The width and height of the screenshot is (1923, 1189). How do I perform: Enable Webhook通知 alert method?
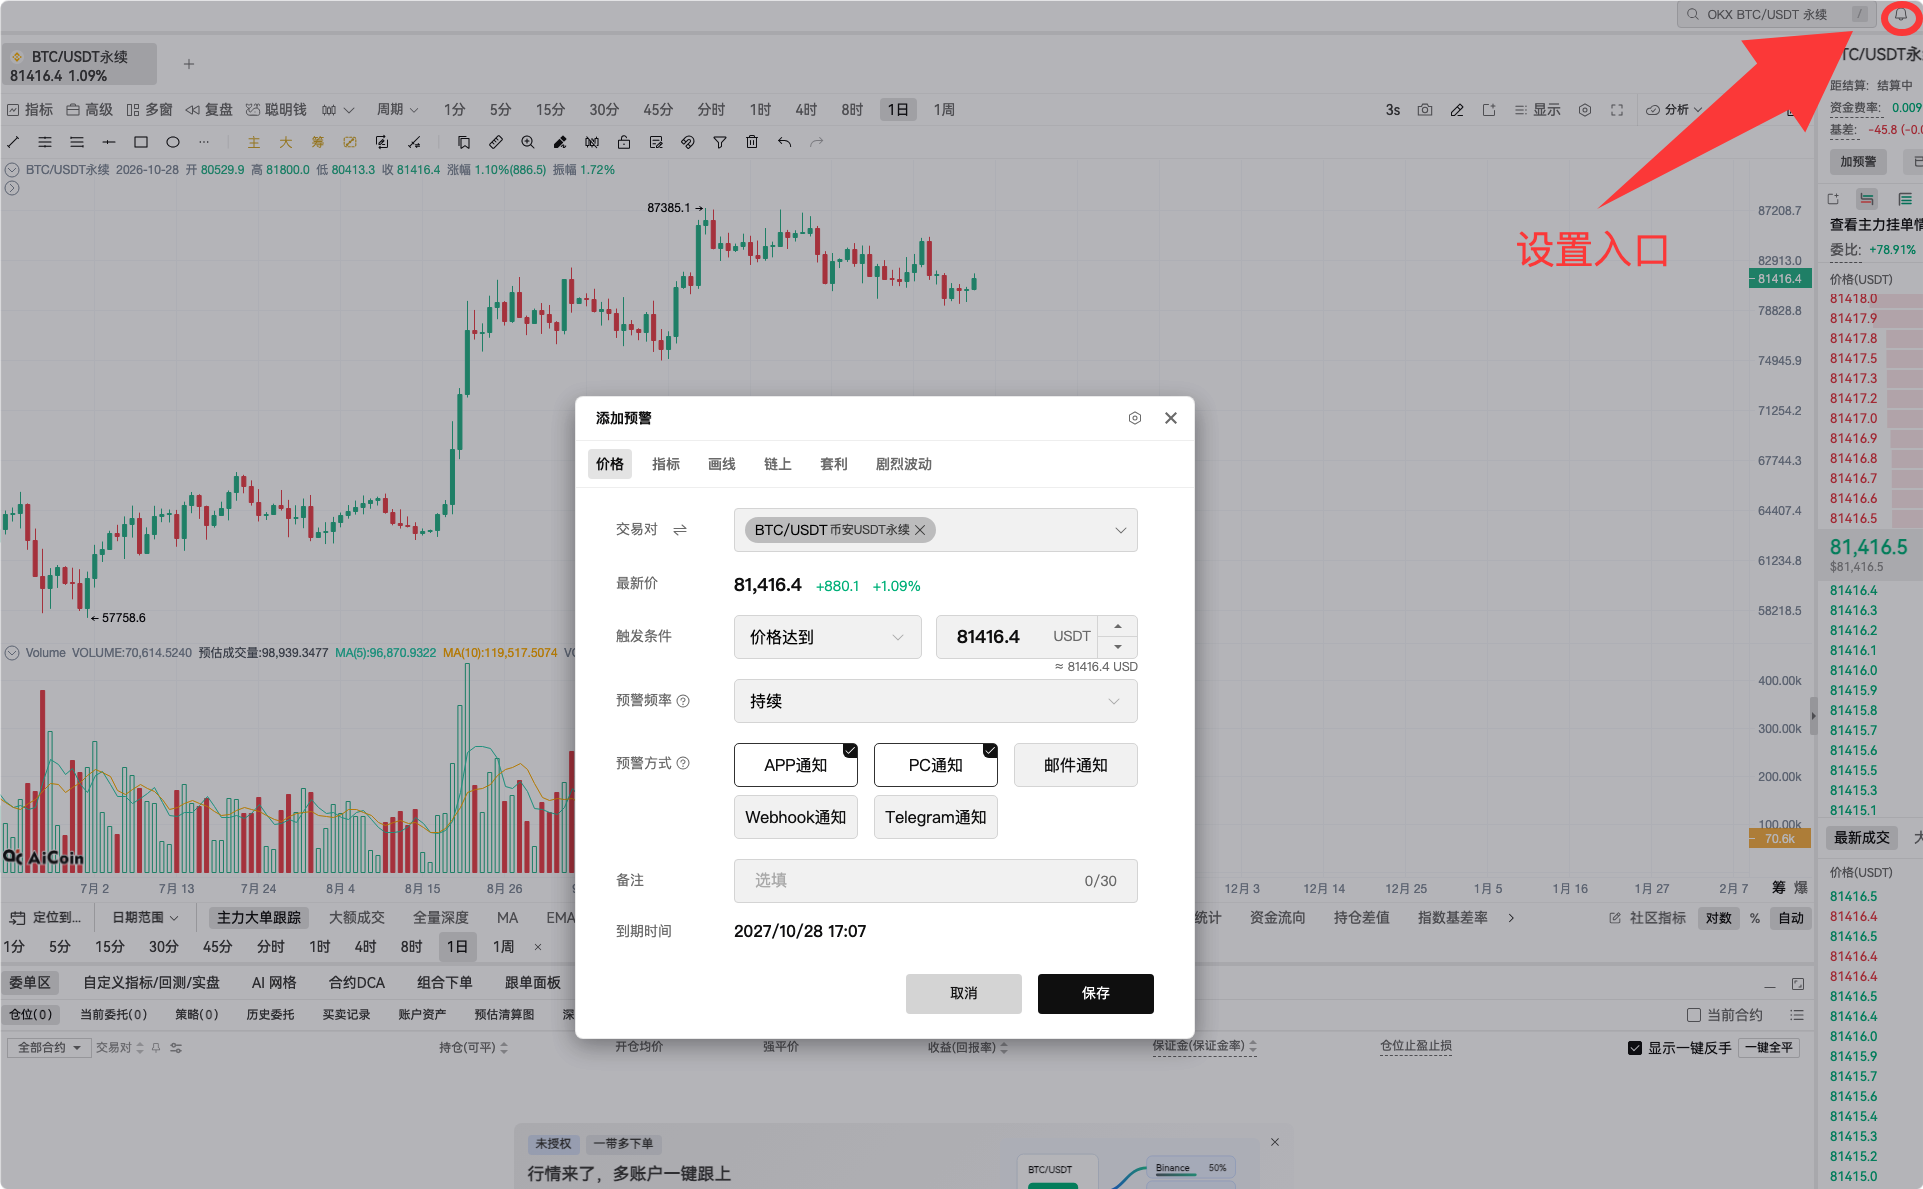coord(796,817)
